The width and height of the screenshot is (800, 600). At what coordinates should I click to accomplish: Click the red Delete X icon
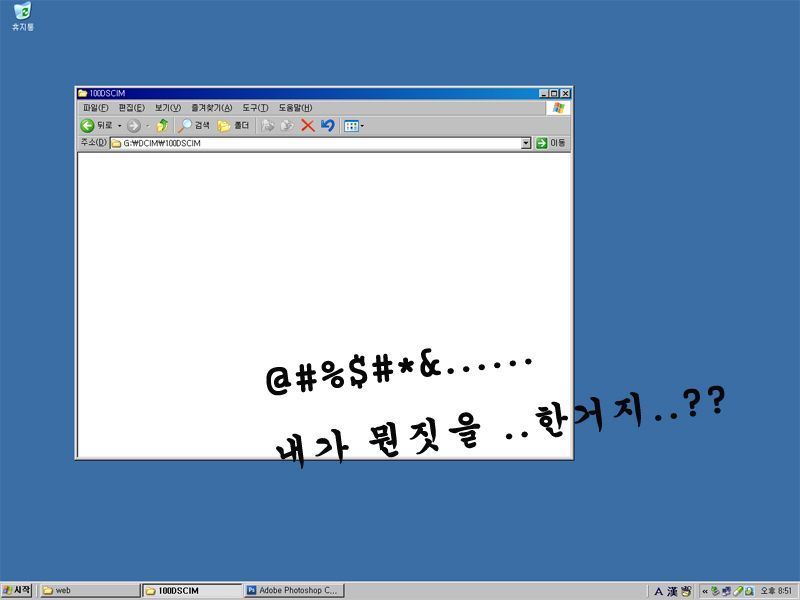point(308,126)
